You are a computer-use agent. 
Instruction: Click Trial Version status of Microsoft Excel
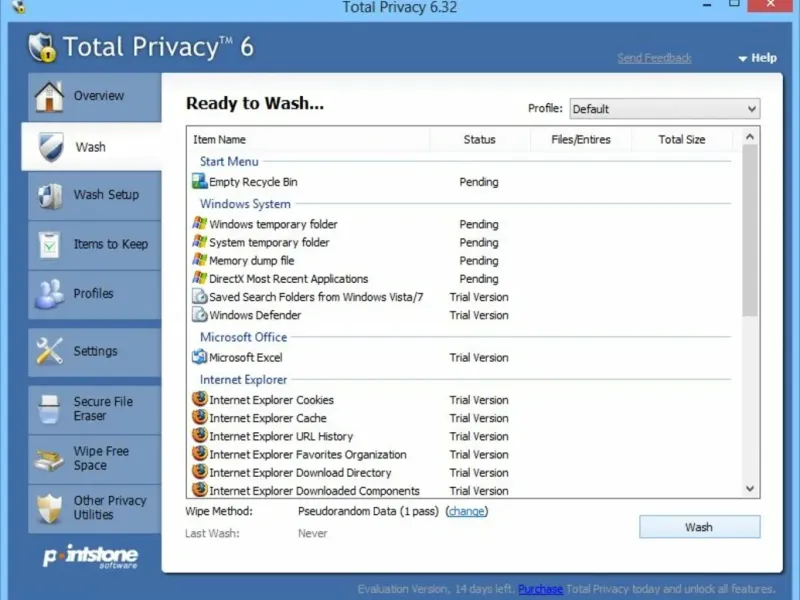point(479,358)
